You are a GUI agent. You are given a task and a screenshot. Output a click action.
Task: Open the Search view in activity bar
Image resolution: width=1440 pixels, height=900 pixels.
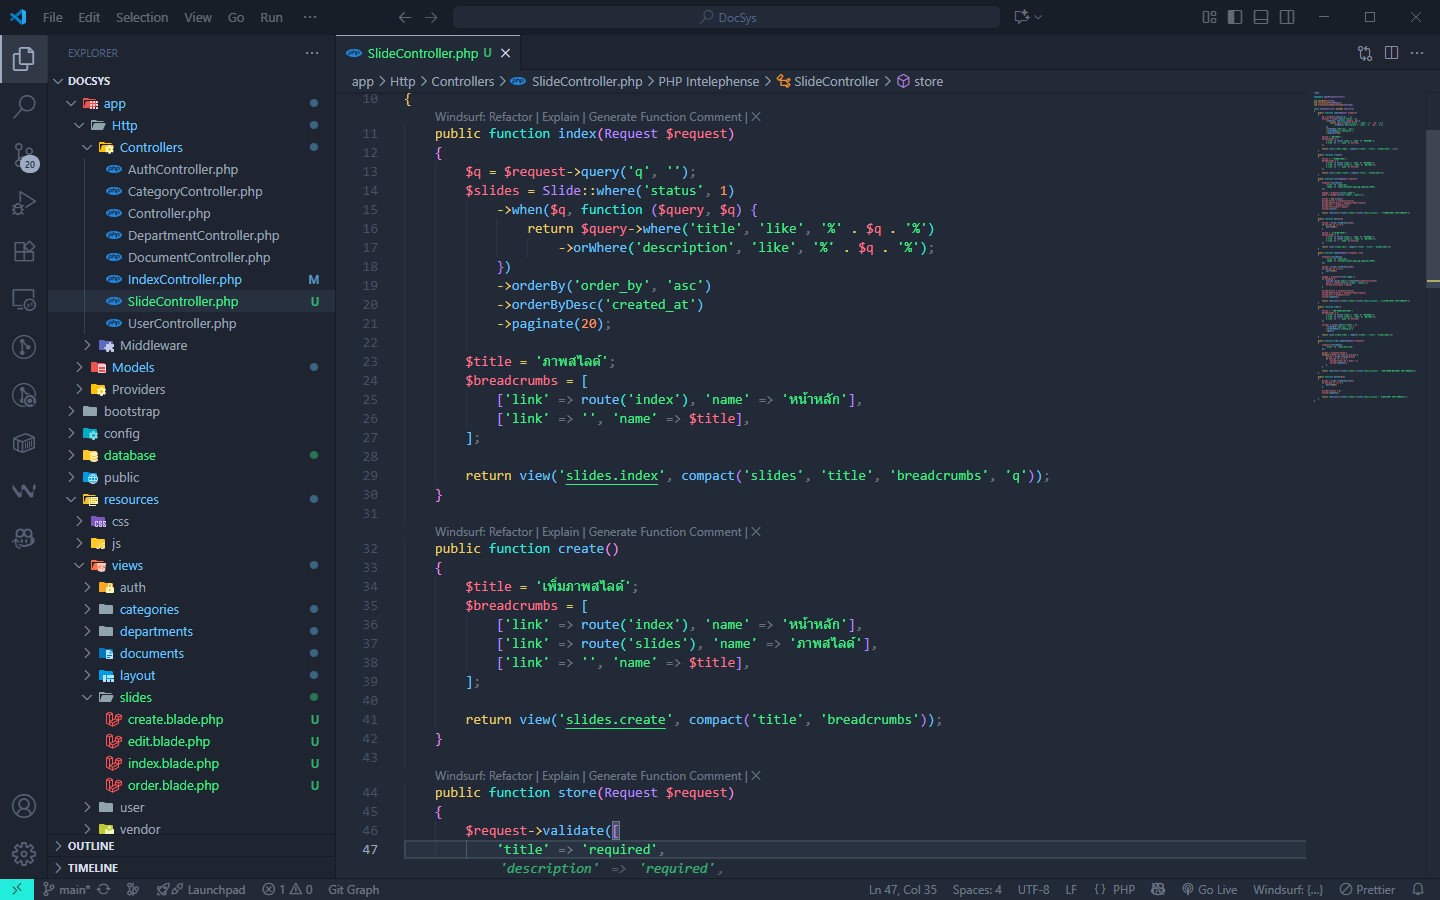pyautogui.click(x=24, y=106)
